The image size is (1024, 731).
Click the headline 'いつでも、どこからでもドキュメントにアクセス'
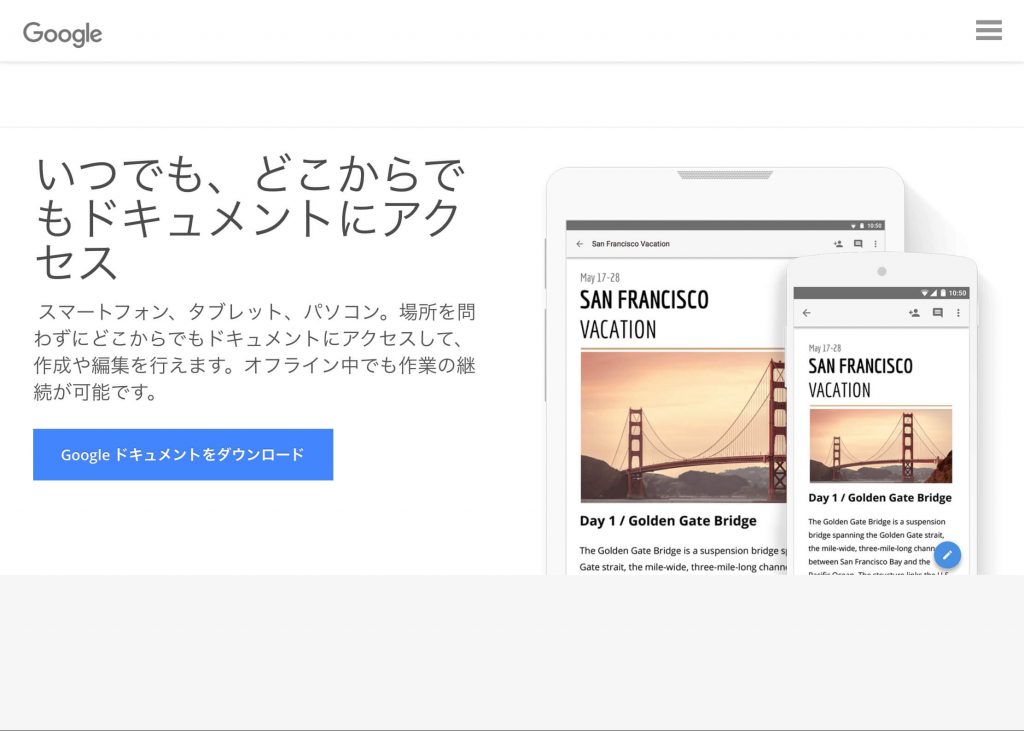point(249,218)
